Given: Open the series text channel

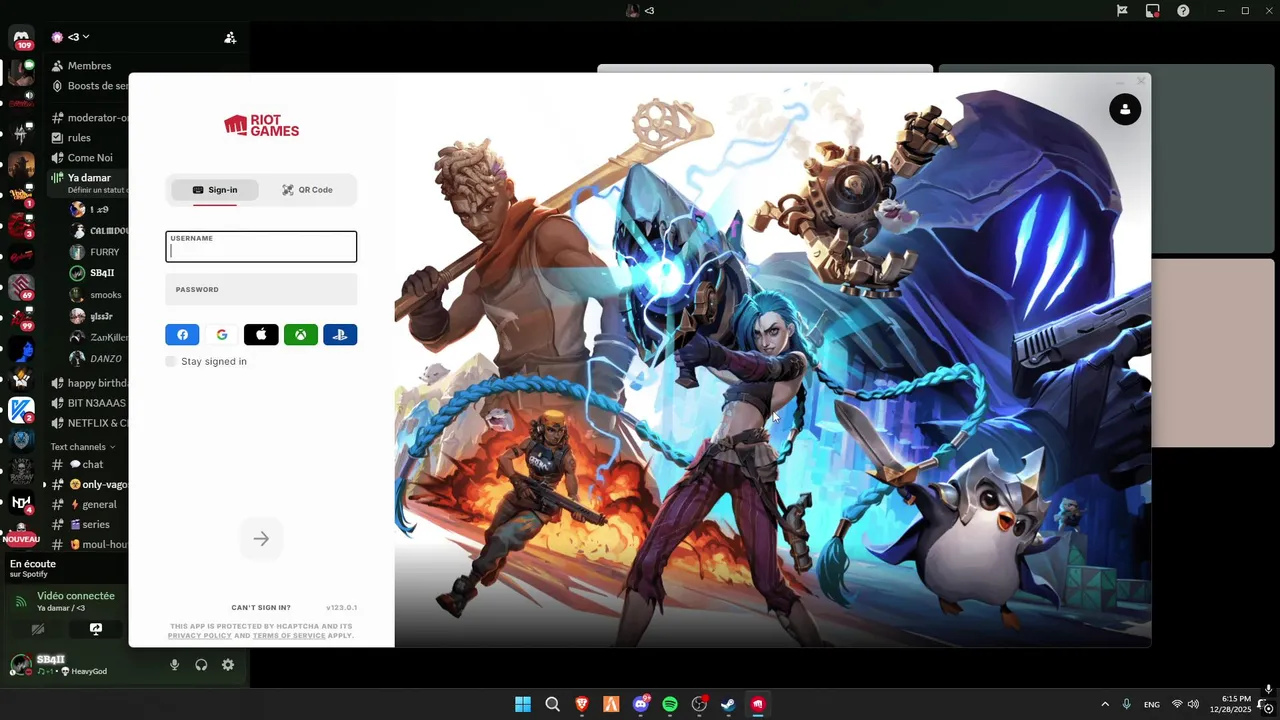Looking at the screenshot, I should pos(88,525).
